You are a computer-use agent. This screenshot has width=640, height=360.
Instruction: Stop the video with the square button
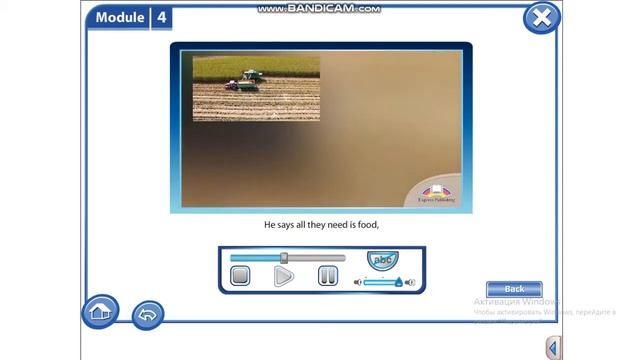pyautogui.click(x=240, y=276)
